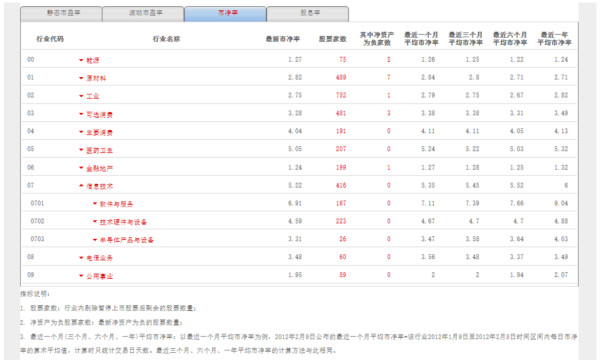Expand the 工业 row arrow

(81, 96)
